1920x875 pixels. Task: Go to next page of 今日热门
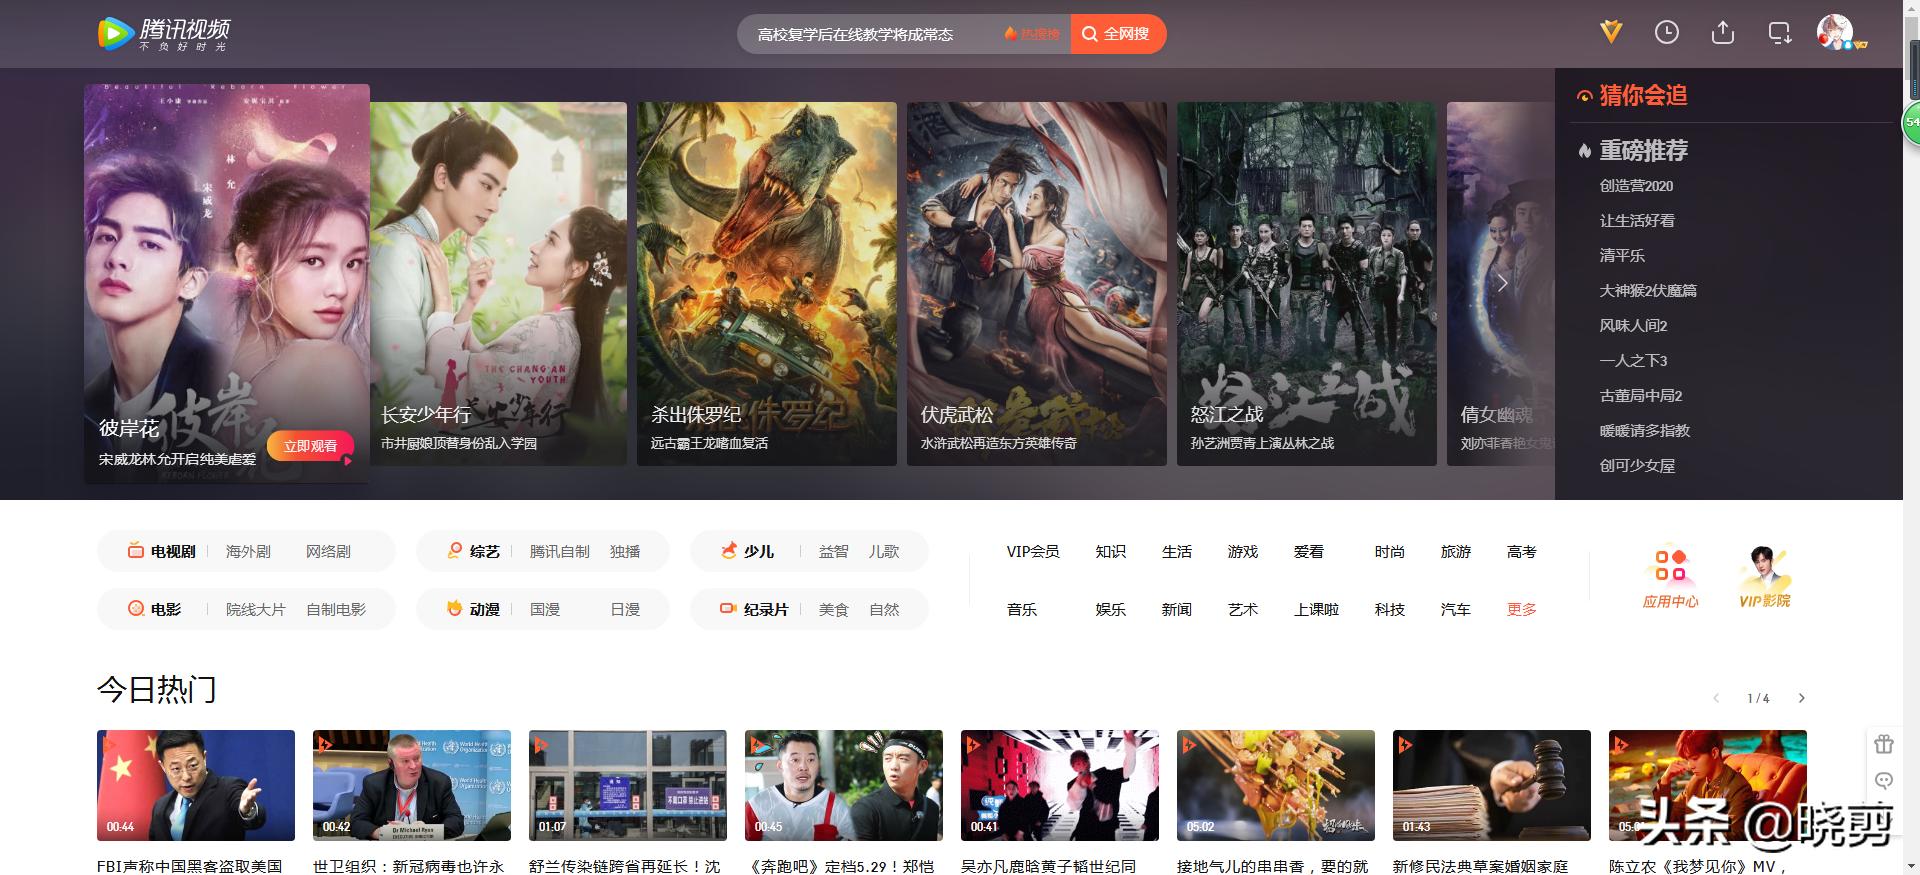tap(1802, 698)
